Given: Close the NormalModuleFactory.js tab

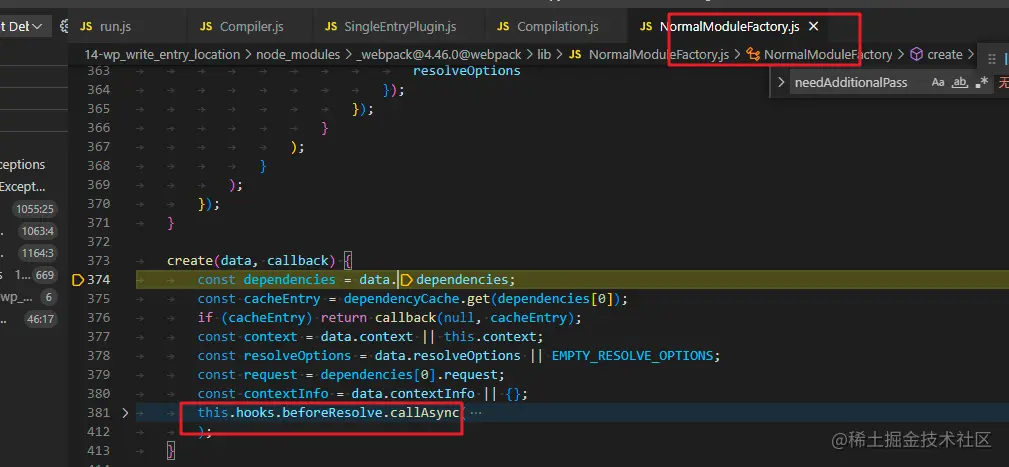Looking at the screenshot, I should tap(813, 26).
